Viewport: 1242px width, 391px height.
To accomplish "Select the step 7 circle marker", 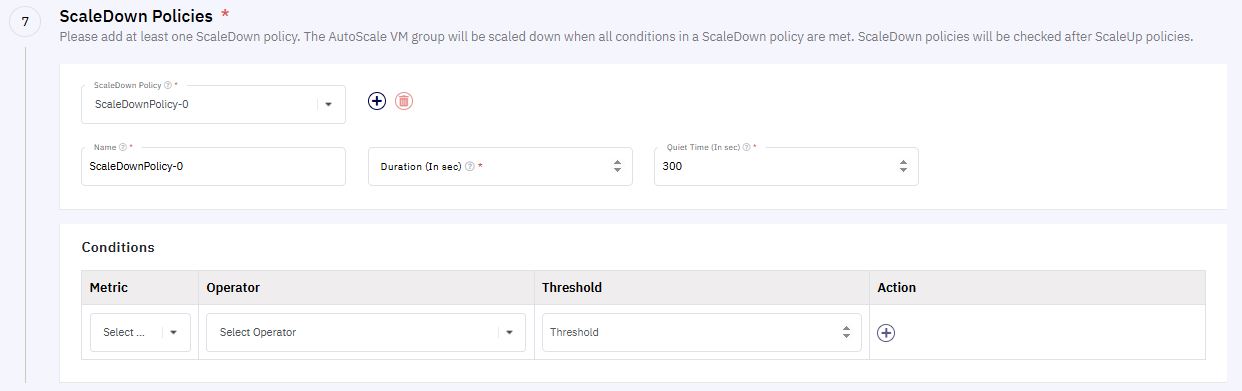I will click(25, 22).
